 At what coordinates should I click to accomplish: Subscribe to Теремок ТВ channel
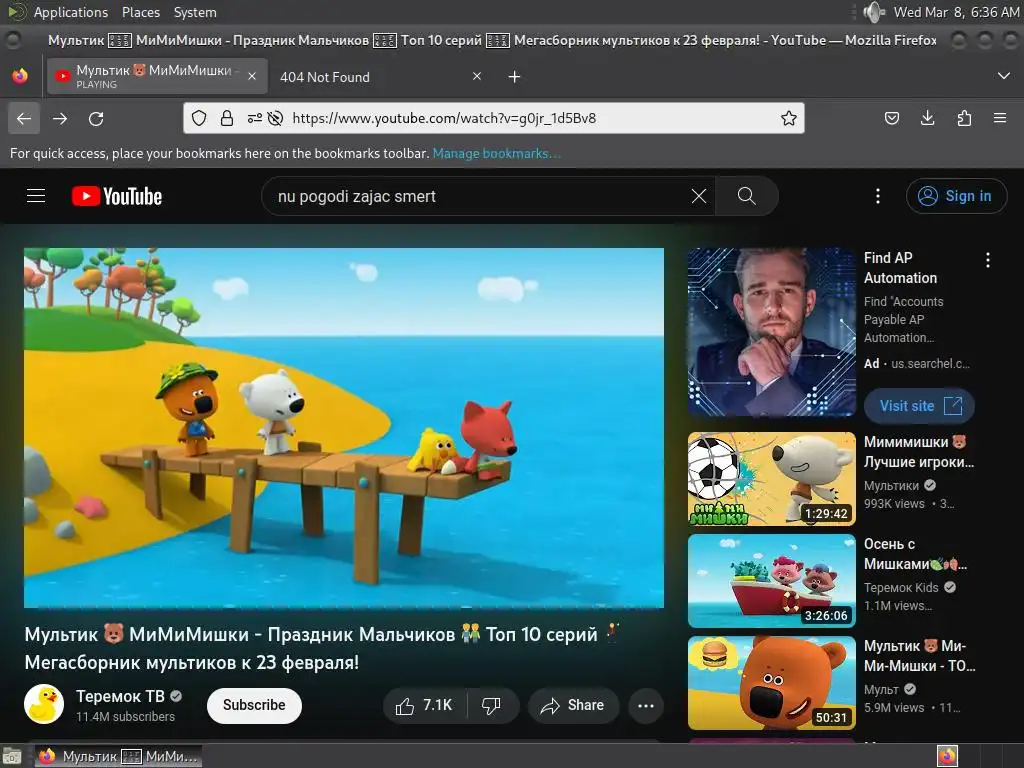254,705
